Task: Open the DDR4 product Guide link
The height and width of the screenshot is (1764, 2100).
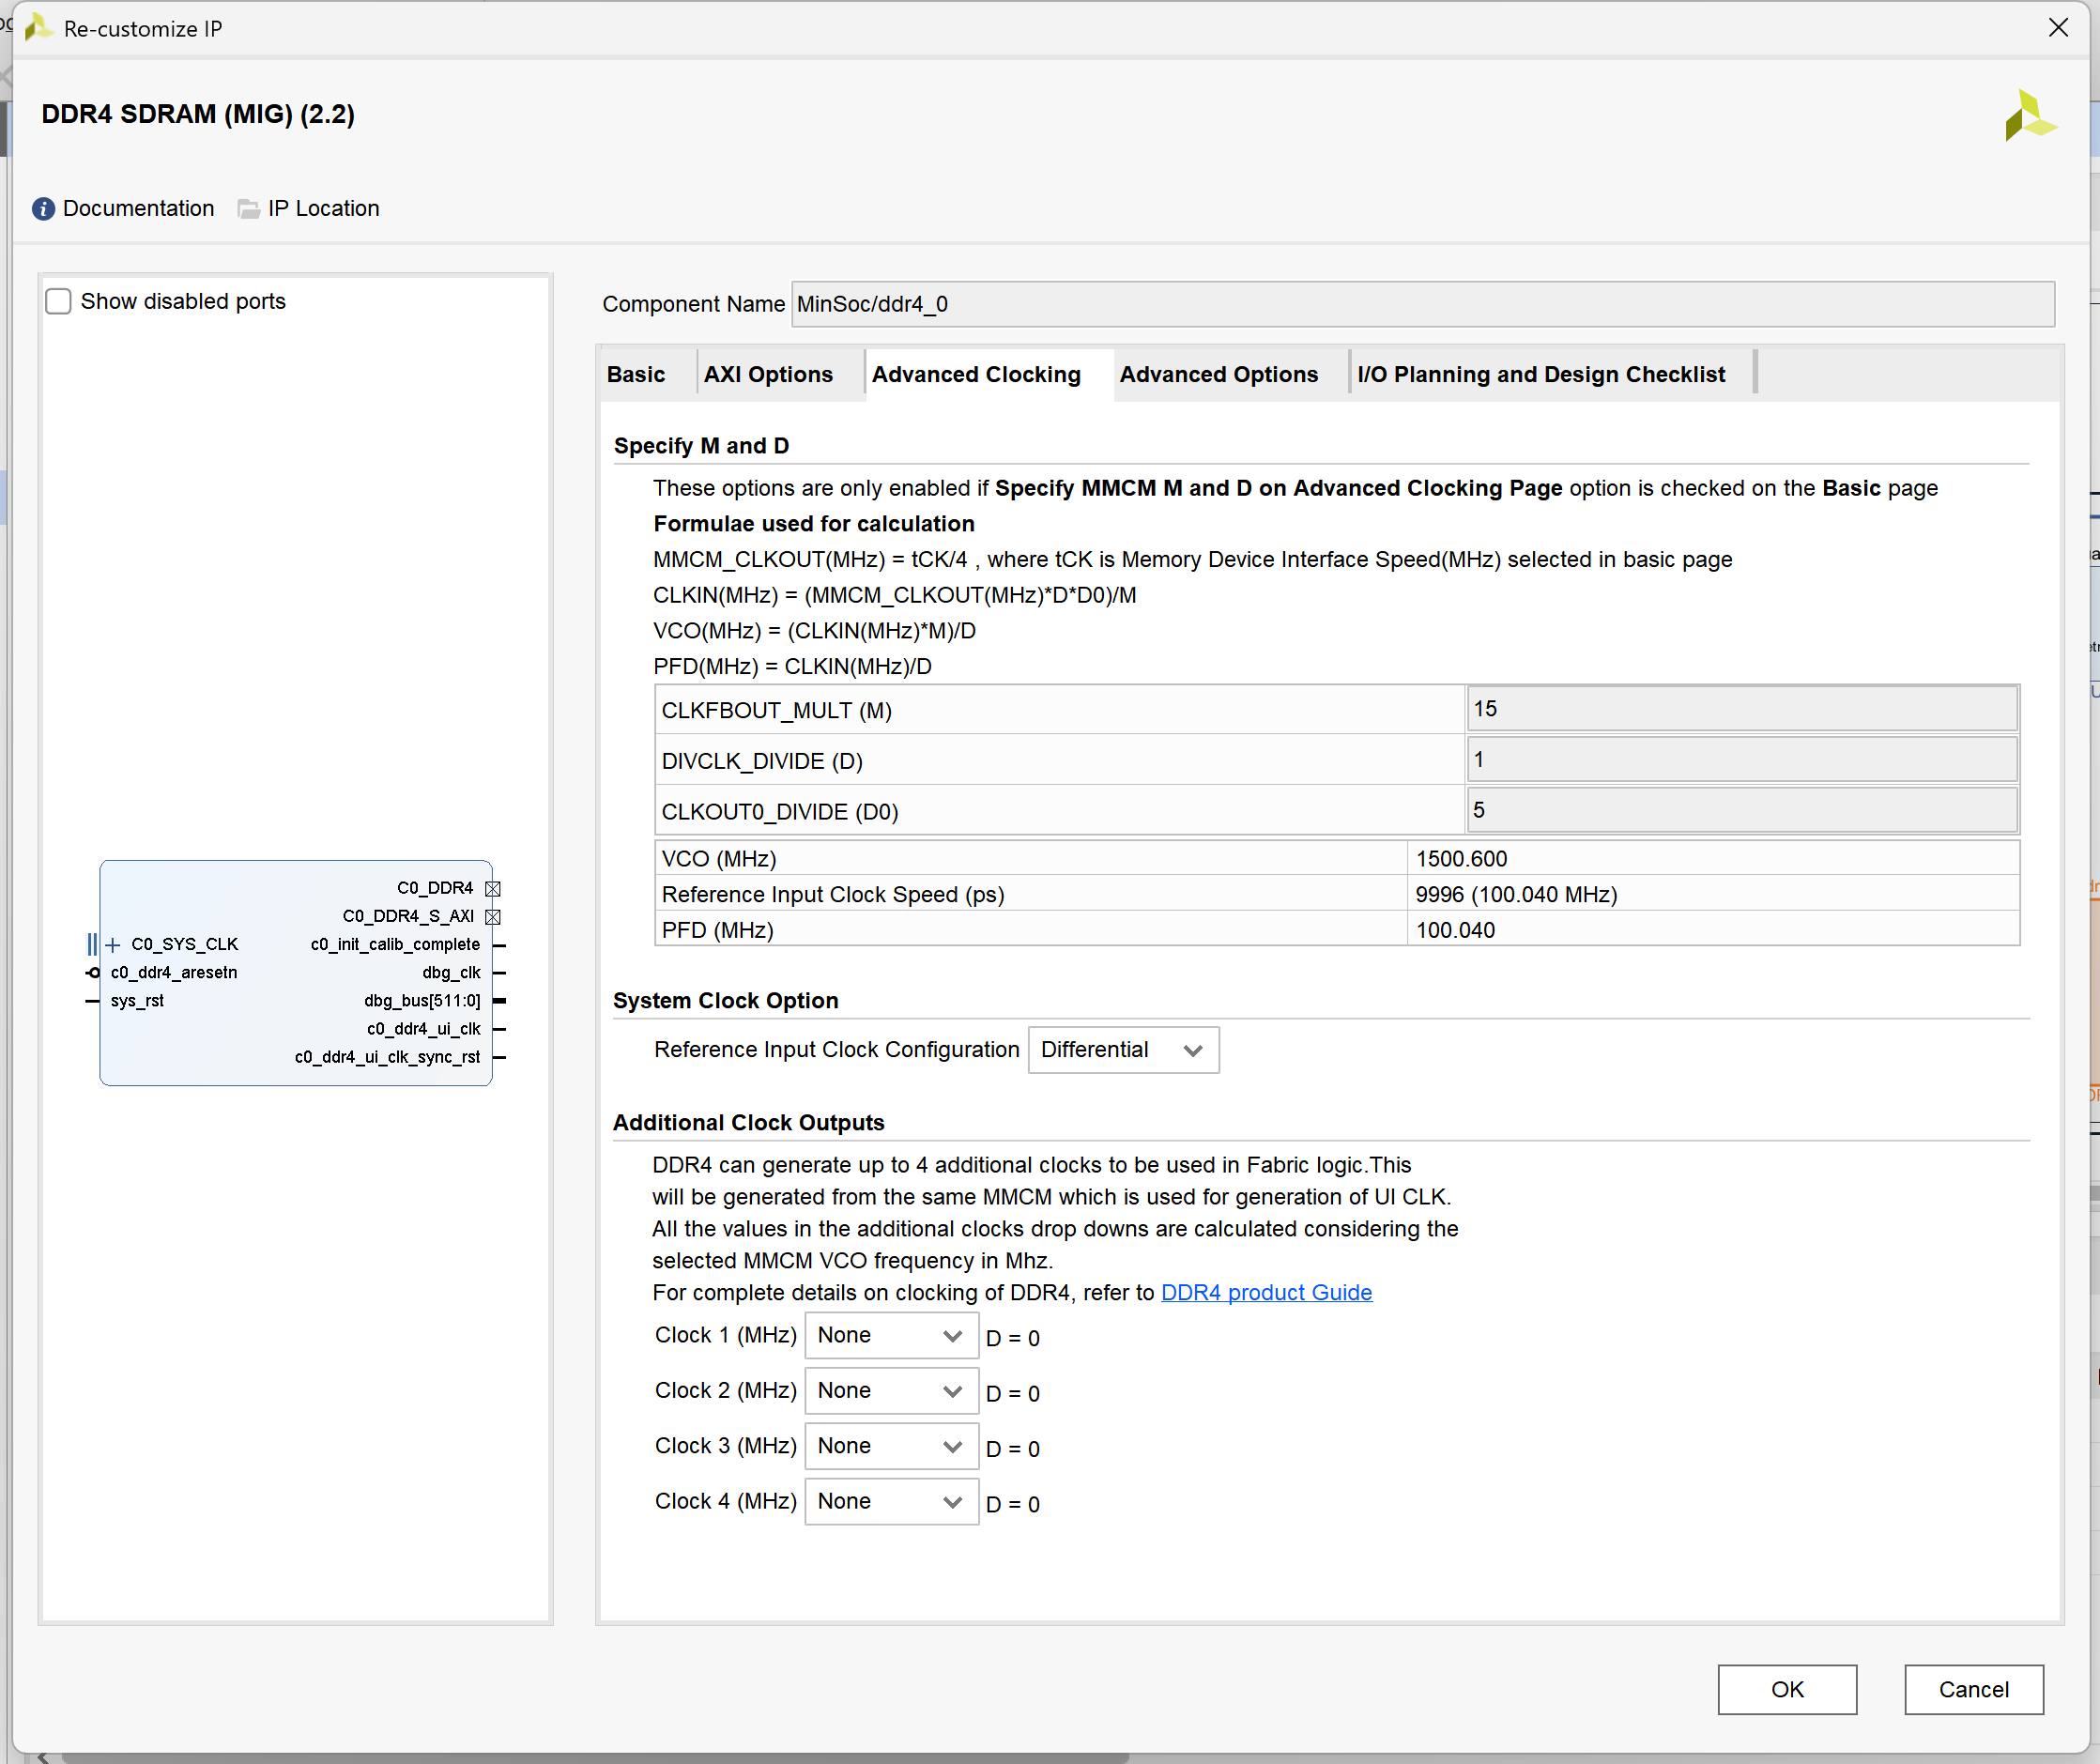Action: pyautogui.click(x=1266, y=1293)
